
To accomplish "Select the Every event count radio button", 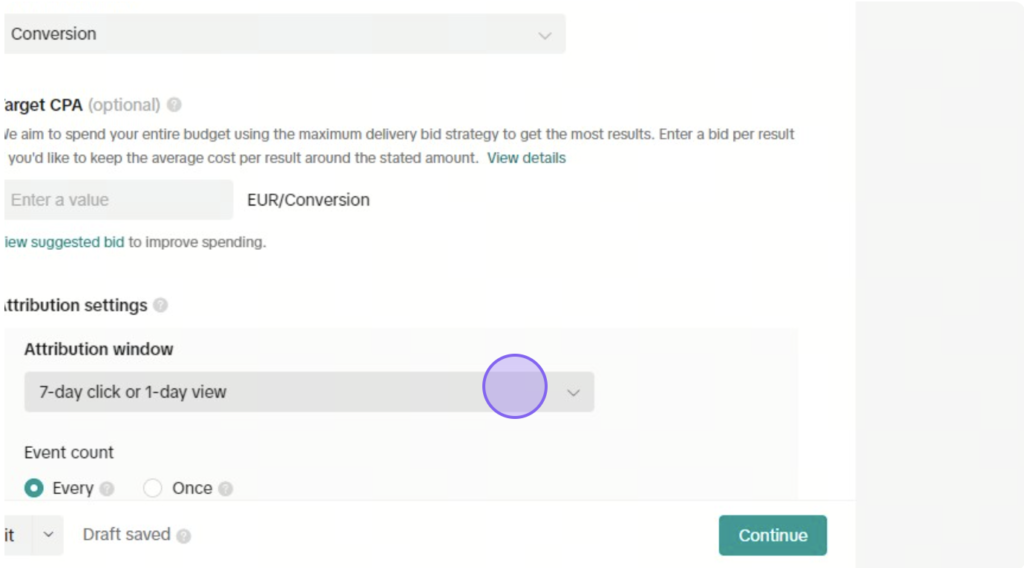I will click(34, 488).
